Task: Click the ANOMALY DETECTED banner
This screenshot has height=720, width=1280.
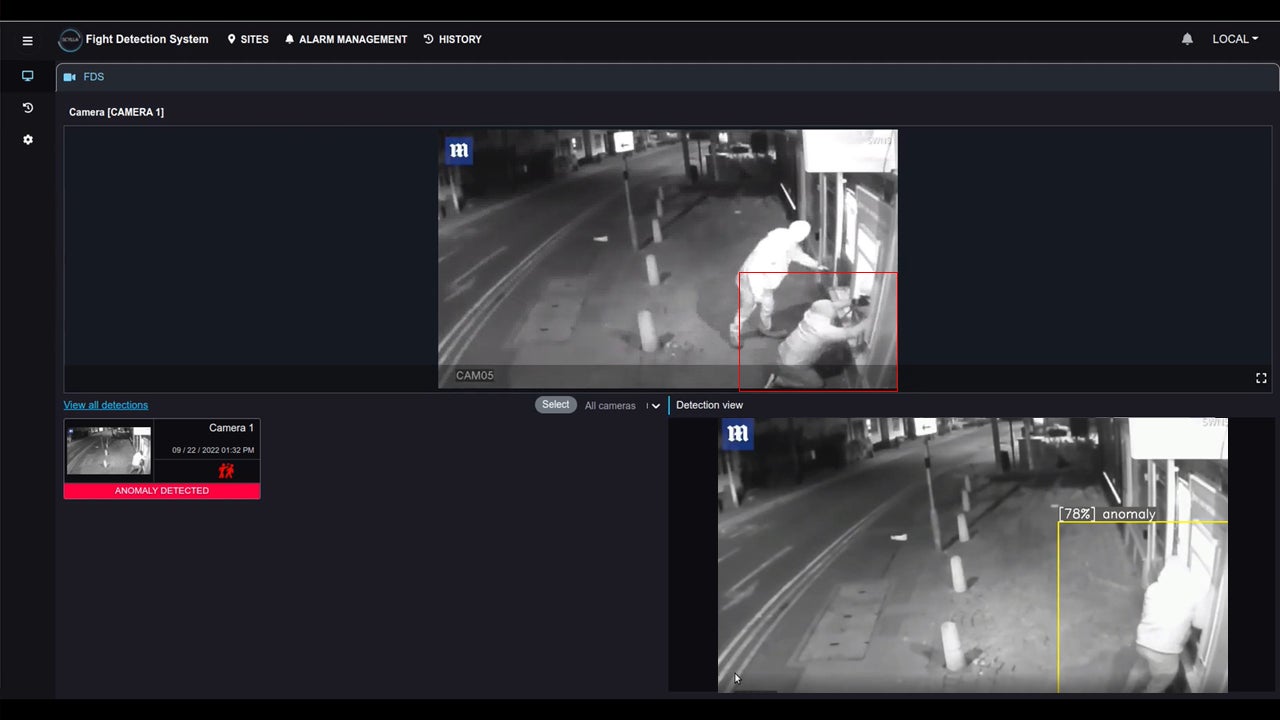Action: 162,491
